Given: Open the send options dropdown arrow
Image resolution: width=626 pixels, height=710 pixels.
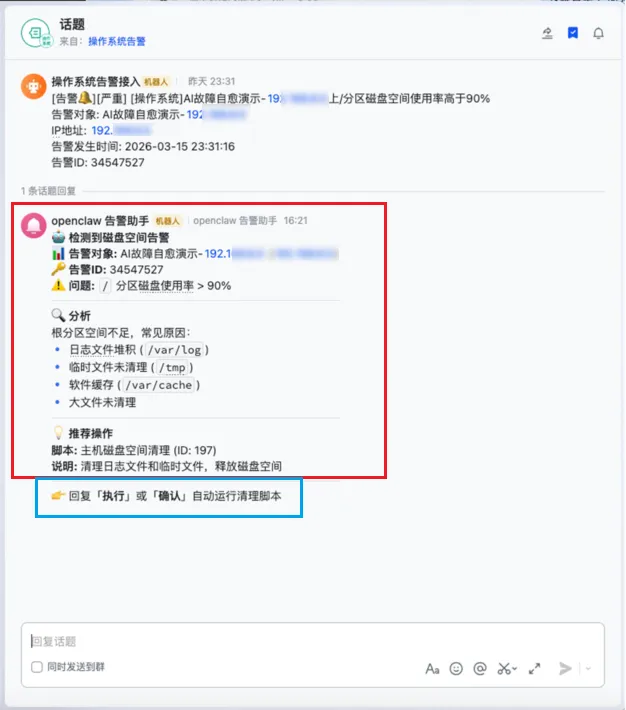Looking at the screenshot, I should point(588,669).
